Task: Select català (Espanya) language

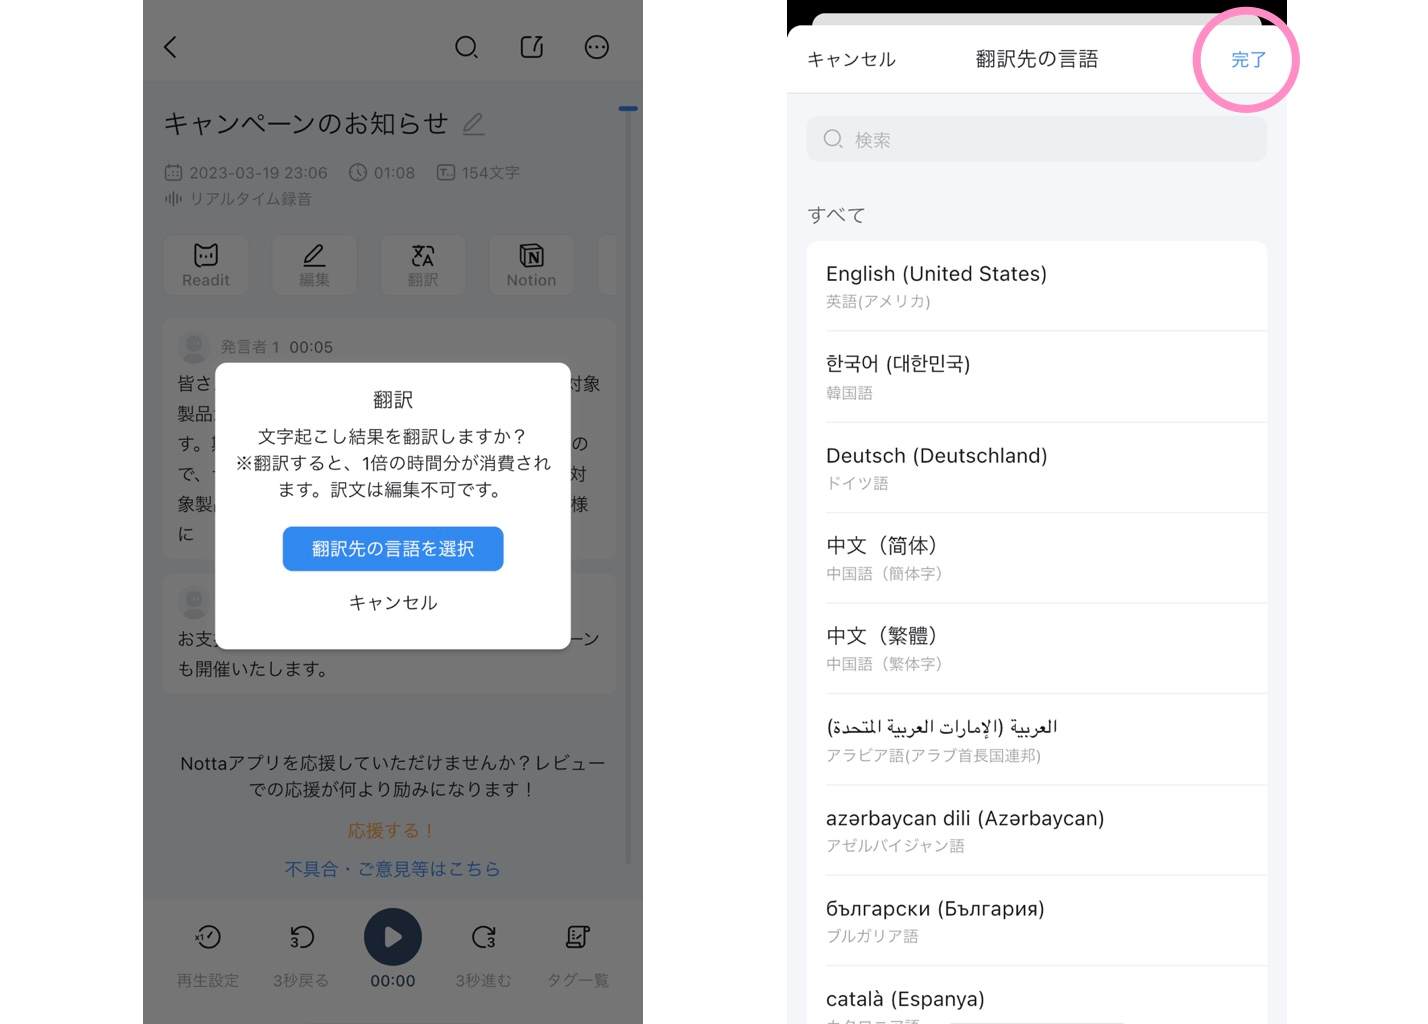Action: click(1037, 996)
